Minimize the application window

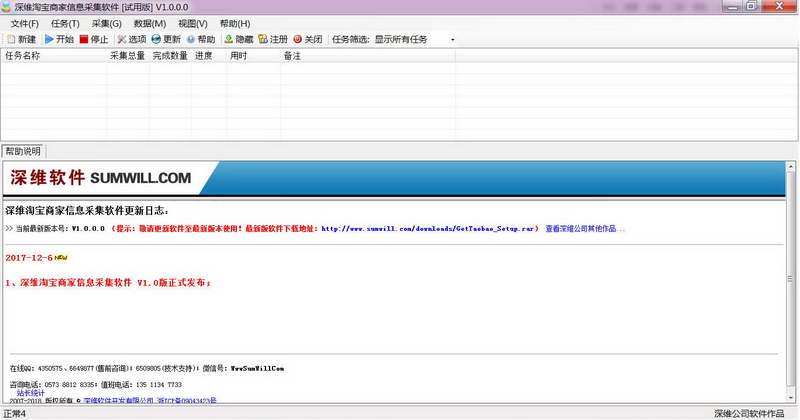(x=733, y=7)
